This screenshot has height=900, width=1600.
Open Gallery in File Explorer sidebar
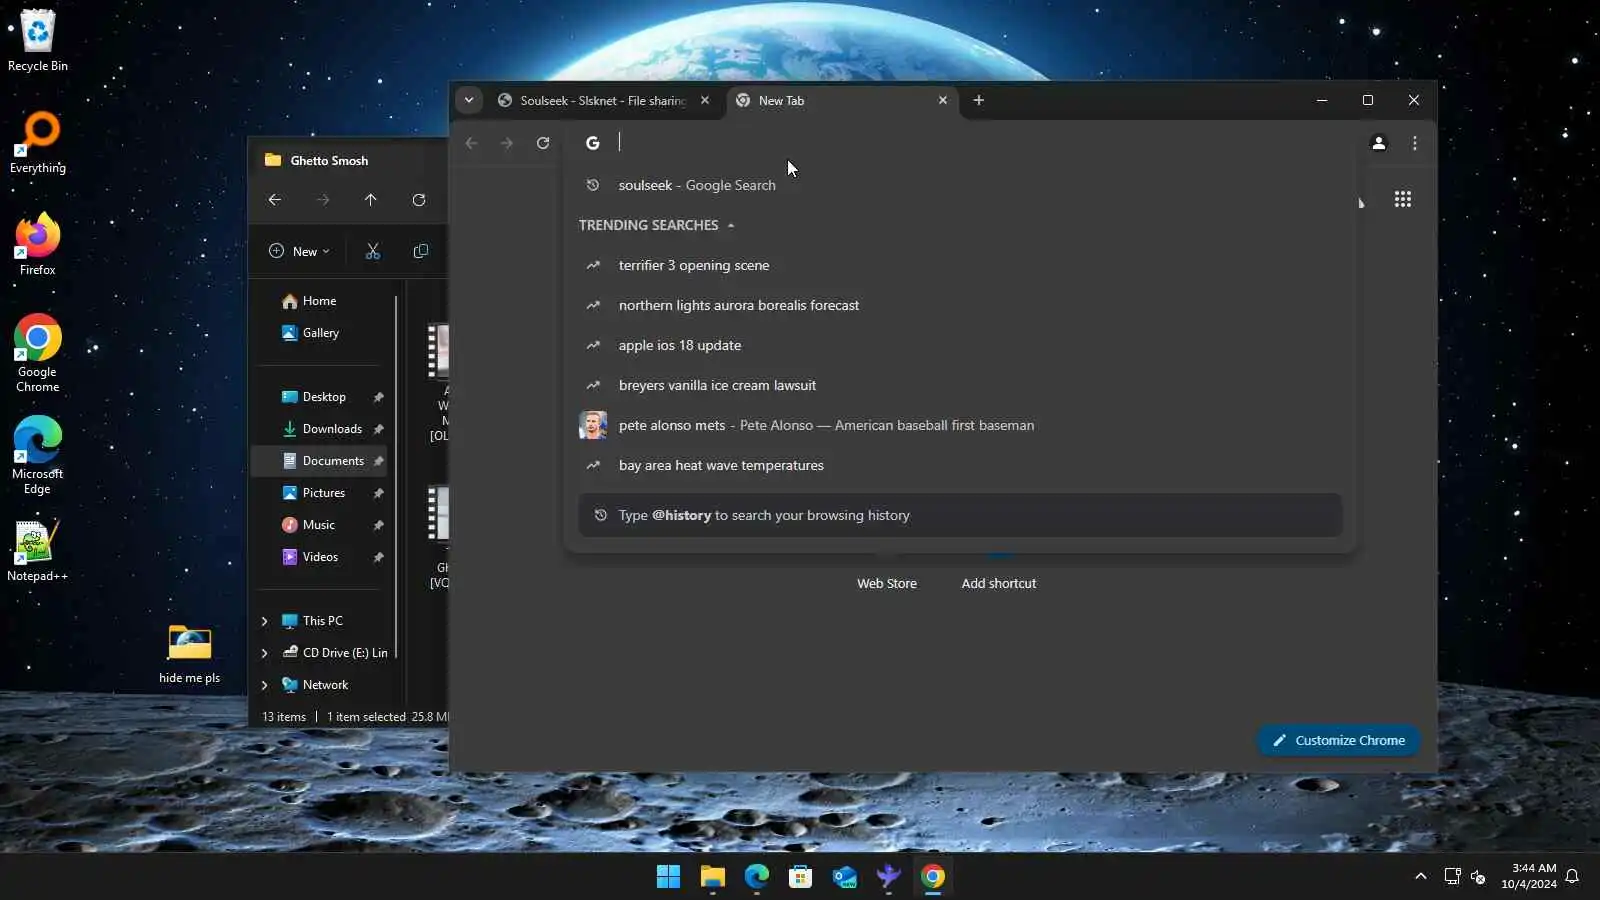point(320,333)
